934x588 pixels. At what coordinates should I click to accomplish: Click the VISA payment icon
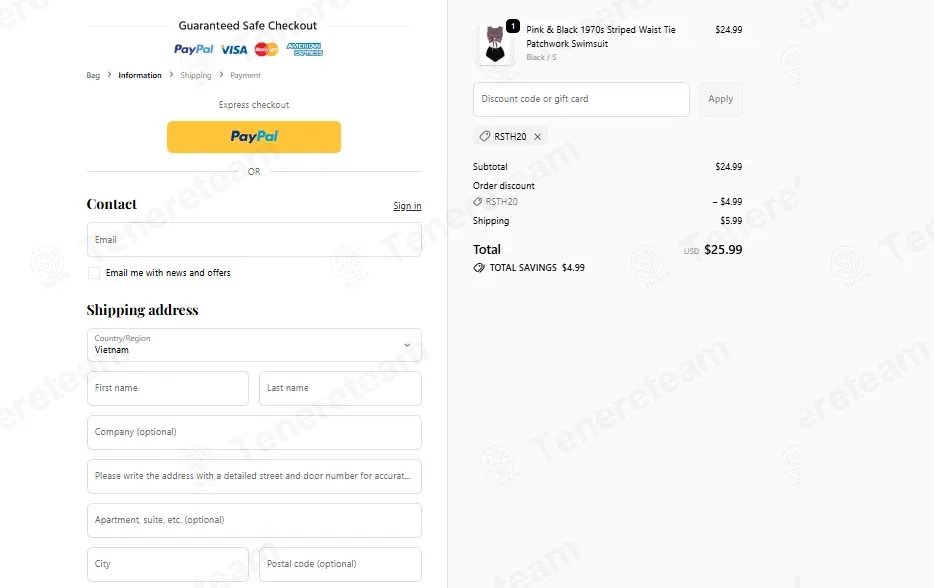tap(234, 49)
